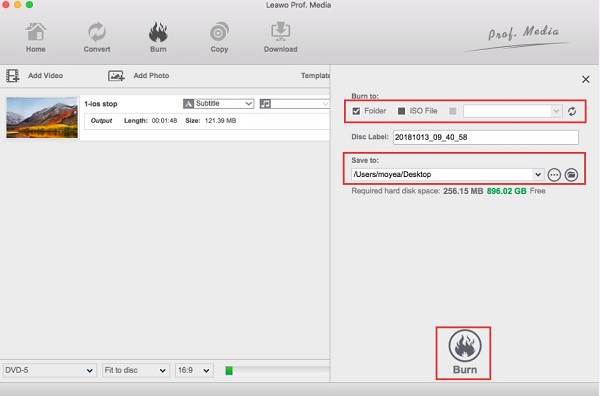
Task: Open the DVD-5 disc type dropdown
Action: click(49, 370)
